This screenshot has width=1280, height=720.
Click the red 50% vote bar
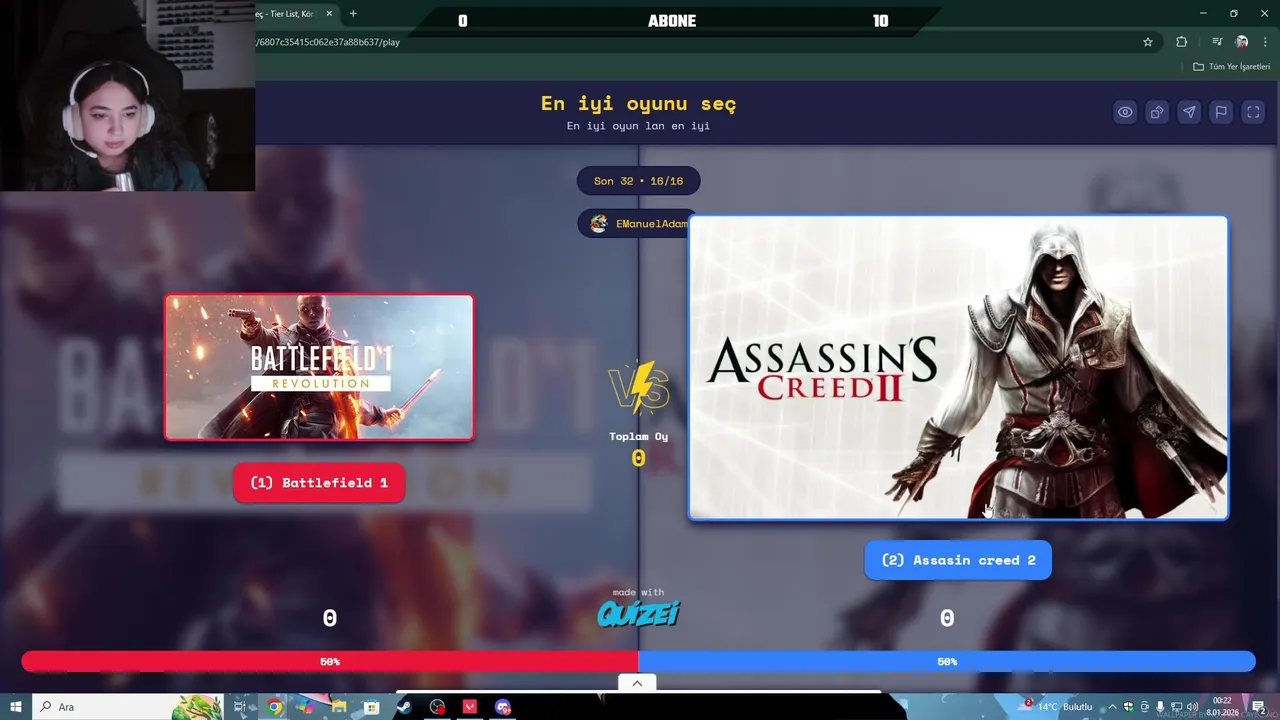coord(330,662)
